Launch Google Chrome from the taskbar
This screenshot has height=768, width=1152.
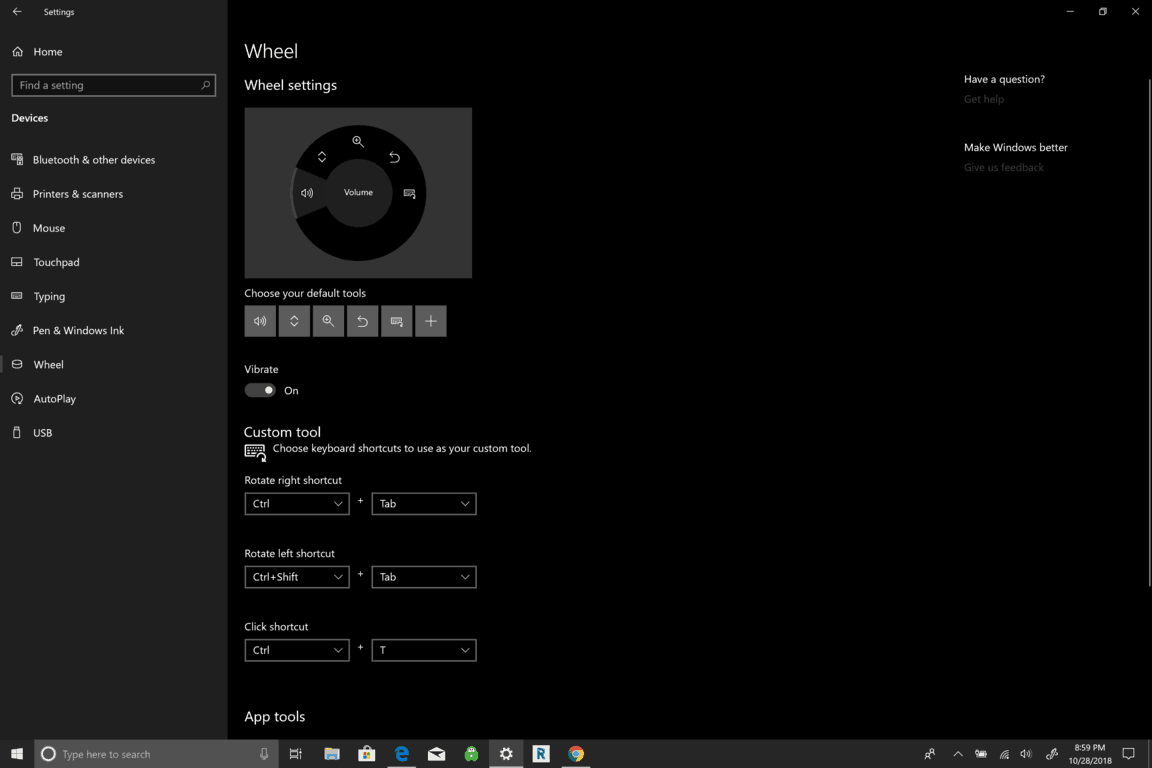[576, 754]
